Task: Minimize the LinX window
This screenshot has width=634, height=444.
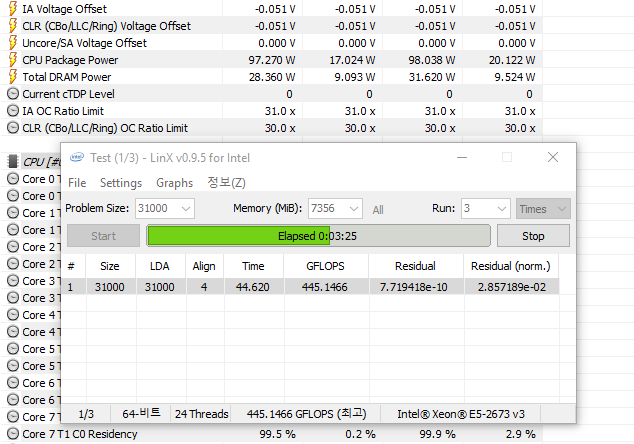Action: [462, 157]
